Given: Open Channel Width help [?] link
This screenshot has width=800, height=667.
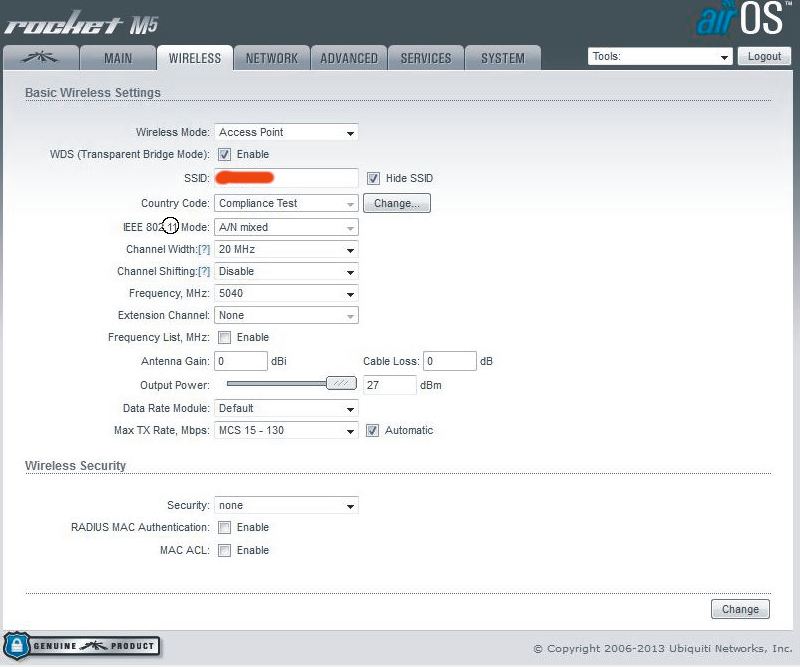Looking at the screenshot, I should coord(204,250).
